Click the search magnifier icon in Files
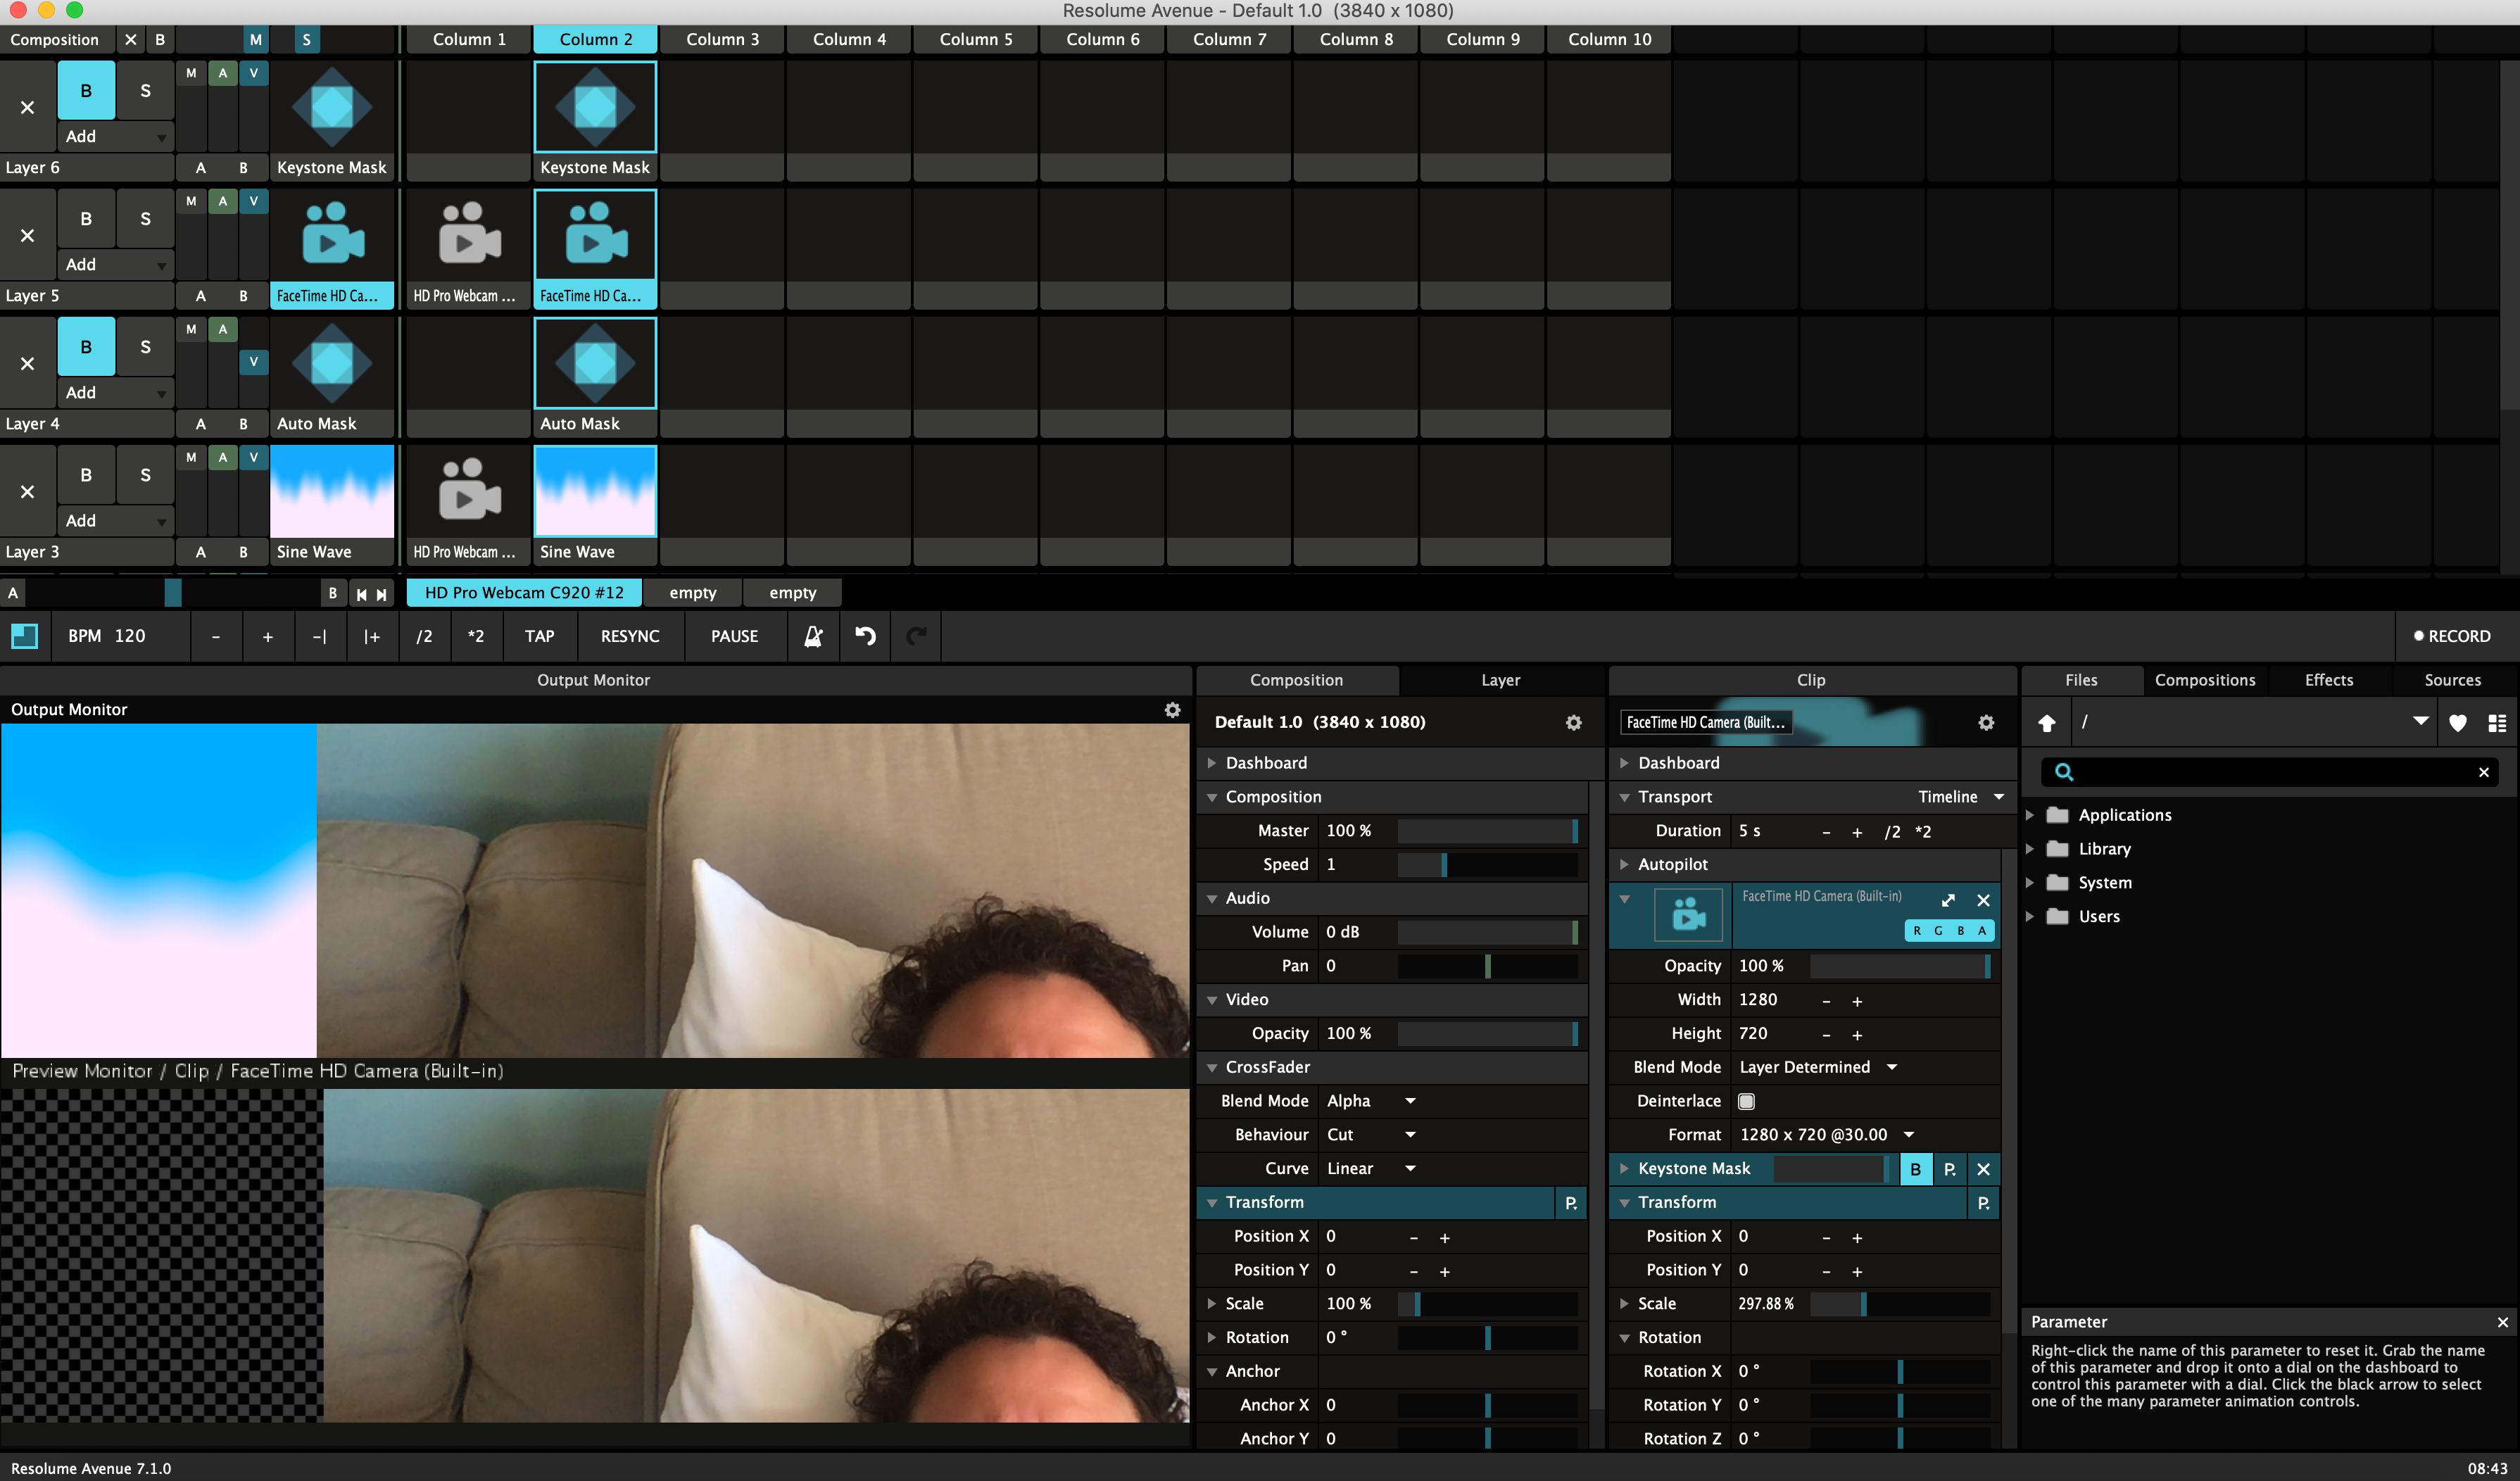Viewport: 2520px width, 1481px height. (2064, 772)
